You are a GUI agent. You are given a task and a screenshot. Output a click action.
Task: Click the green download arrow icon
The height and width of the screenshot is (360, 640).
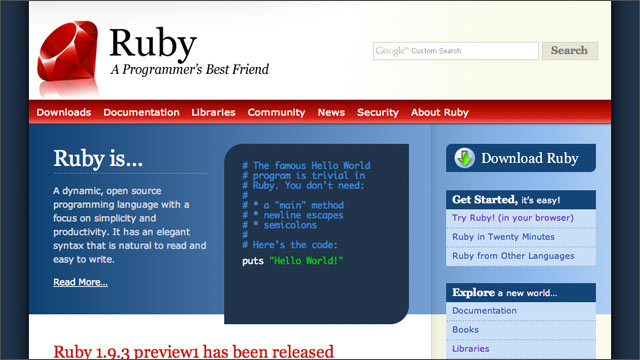464,158
